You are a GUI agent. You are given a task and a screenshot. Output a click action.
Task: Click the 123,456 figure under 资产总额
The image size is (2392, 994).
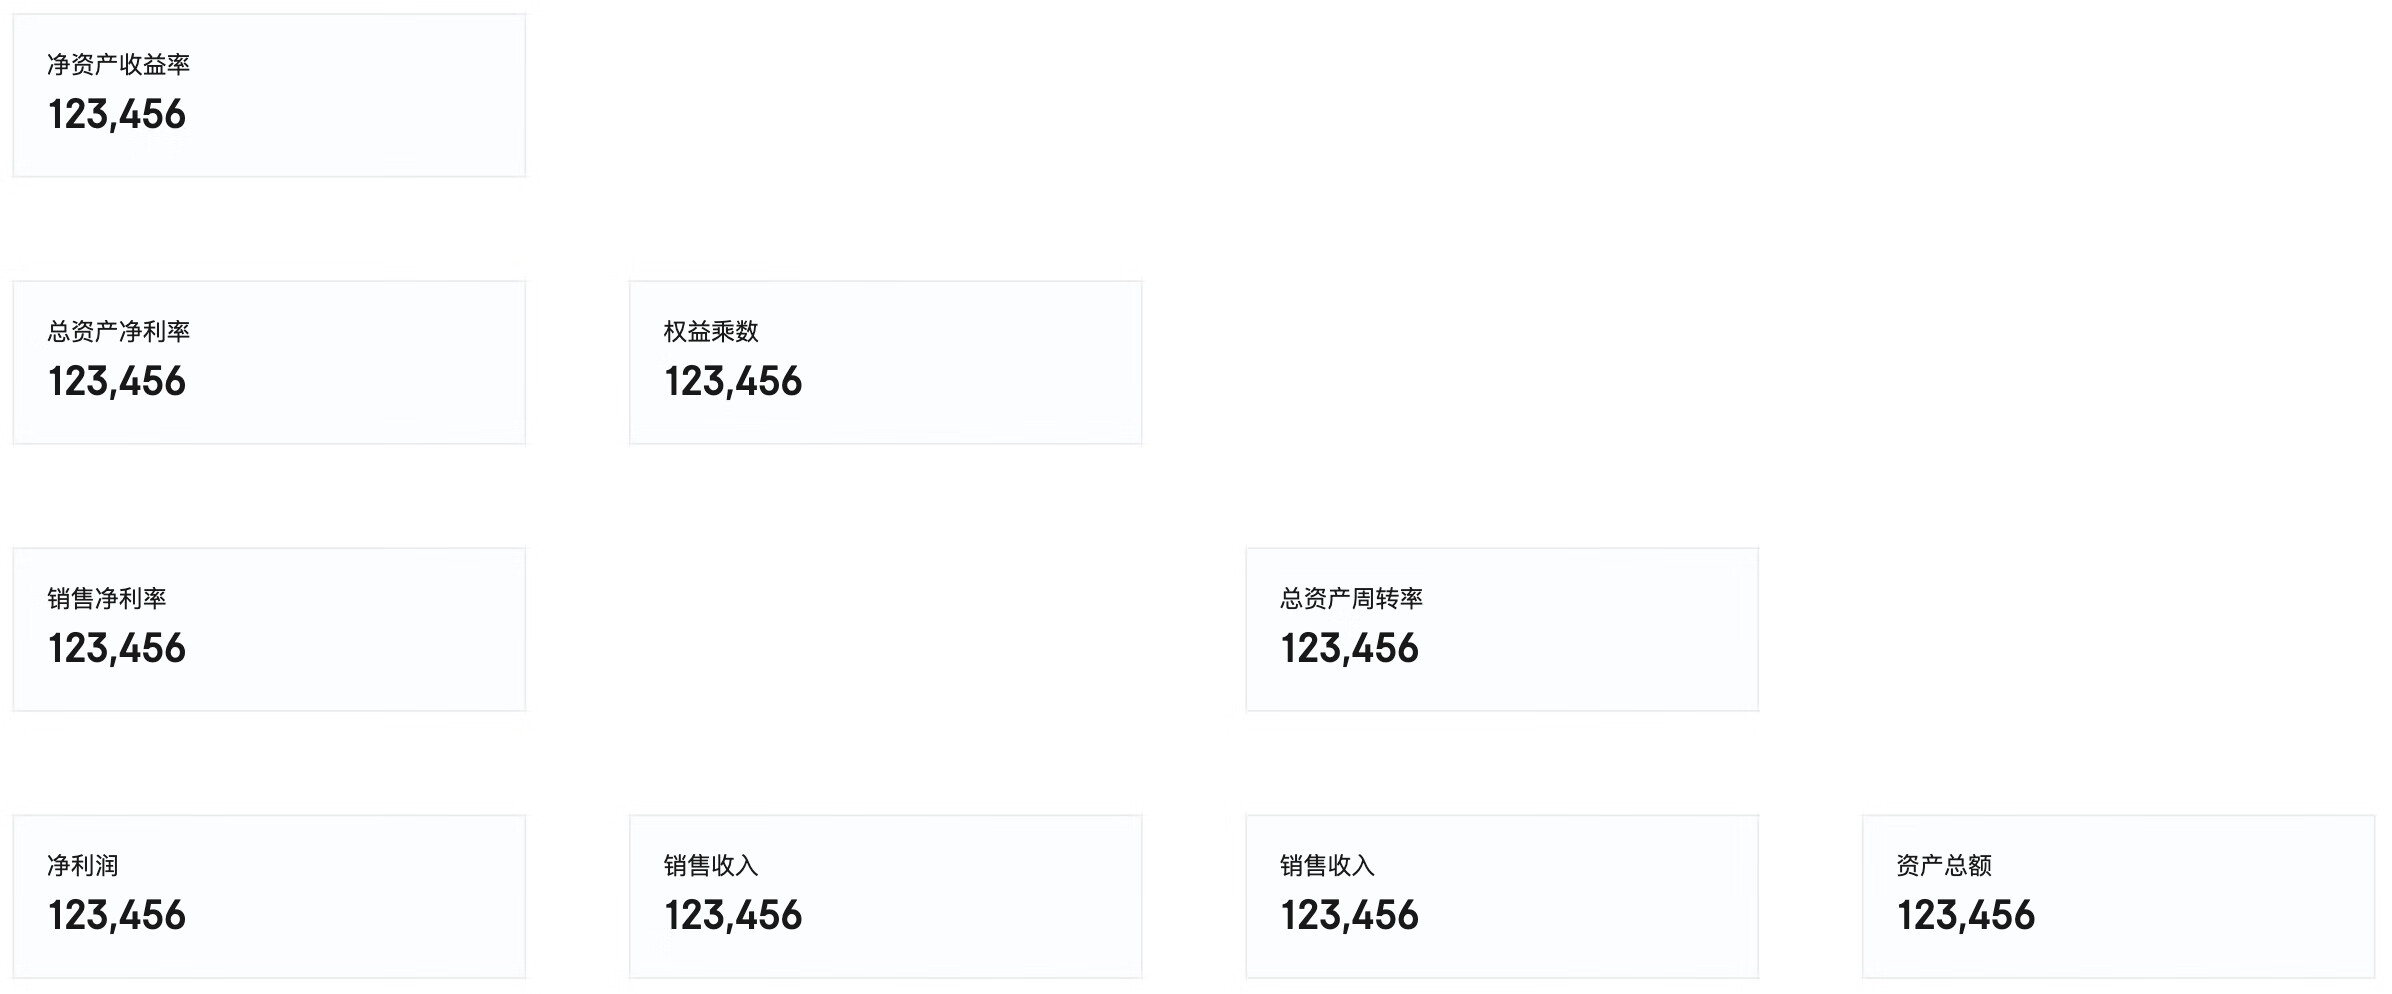[x=1966, y=916]
